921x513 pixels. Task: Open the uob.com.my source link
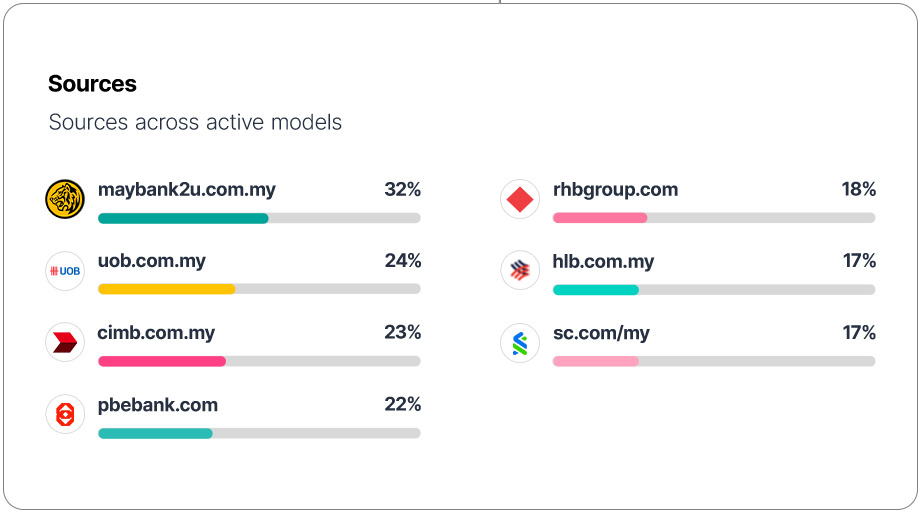pos(152,261)
